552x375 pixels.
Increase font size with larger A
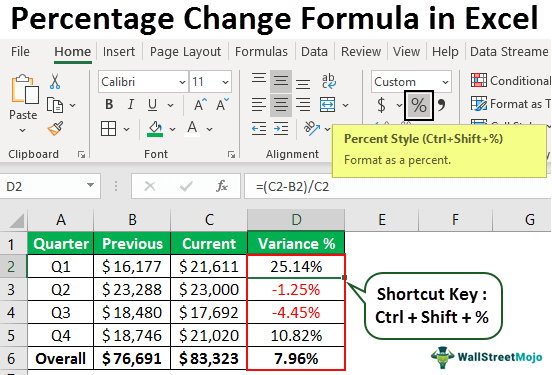coord(200,105)
